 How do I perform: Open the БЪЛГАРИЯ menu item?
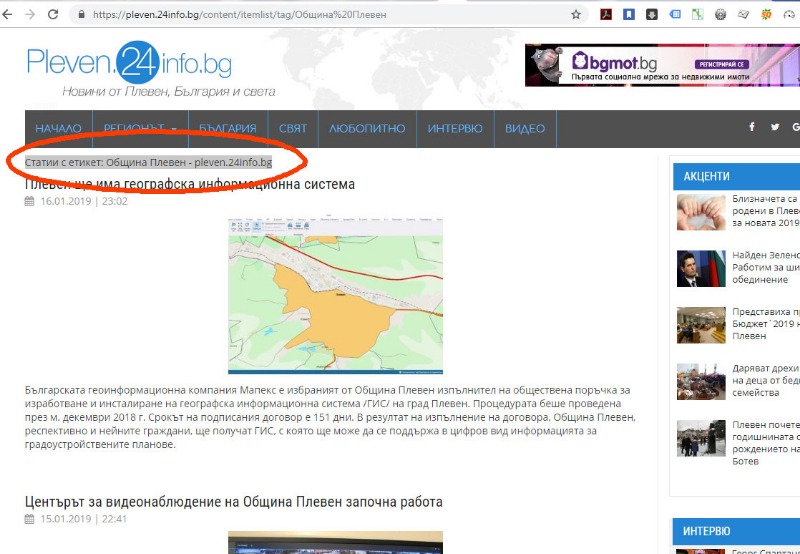pyautogui.click(x=228, y=129)
